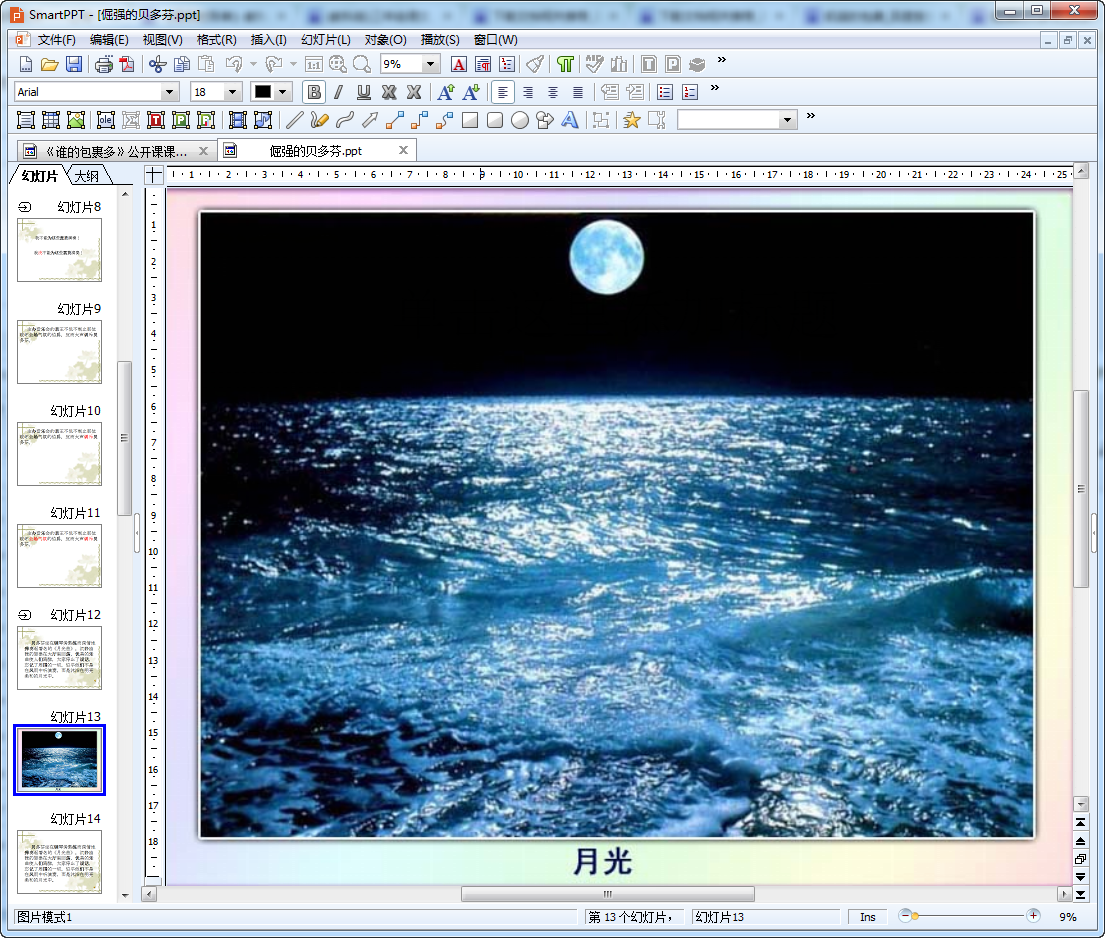Zoom in with the plus button
This screenshot has width=1105, height=938.
pyautogui.click(x=1033, y=916)
